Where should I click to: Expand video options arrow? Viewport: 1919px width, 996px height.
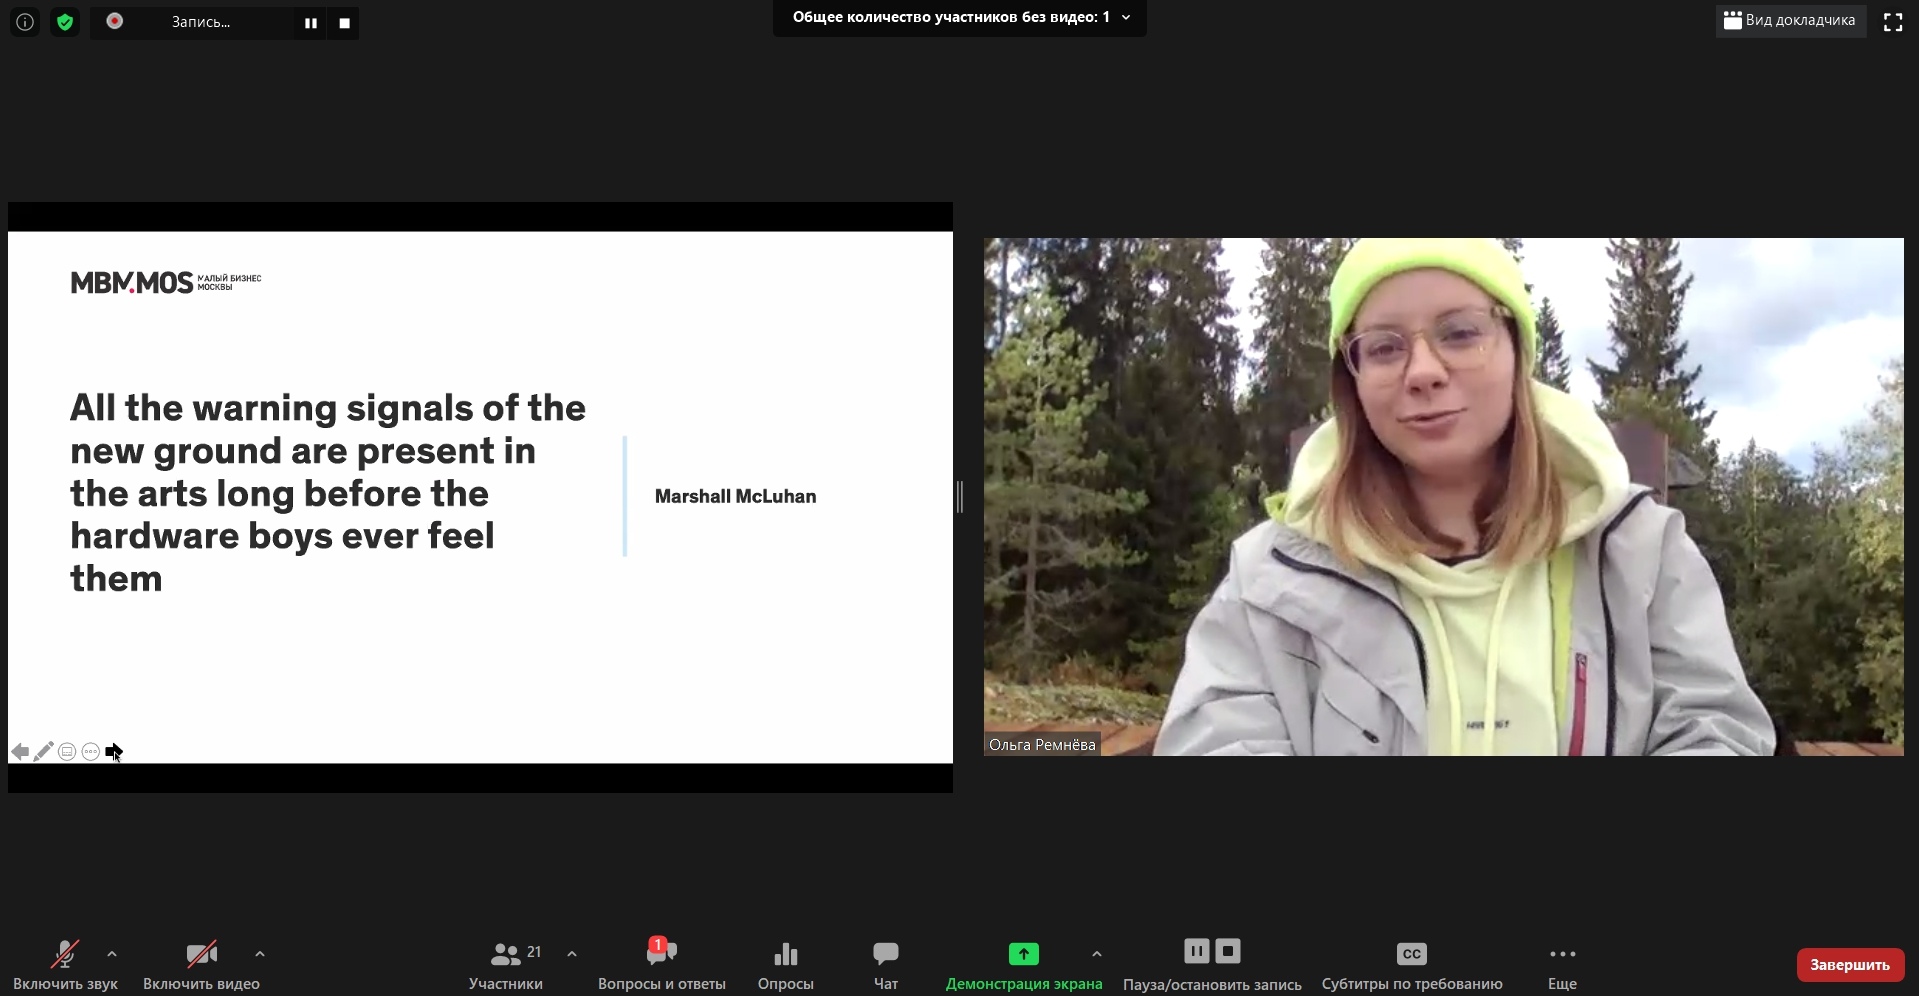point(260,954)
